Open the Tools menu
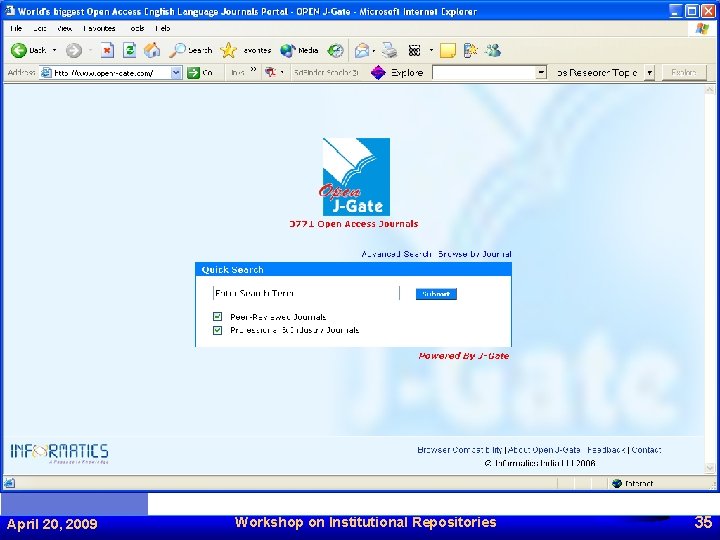Image resolution: width=720 pixels, height=540 pixels. (136, 28)
